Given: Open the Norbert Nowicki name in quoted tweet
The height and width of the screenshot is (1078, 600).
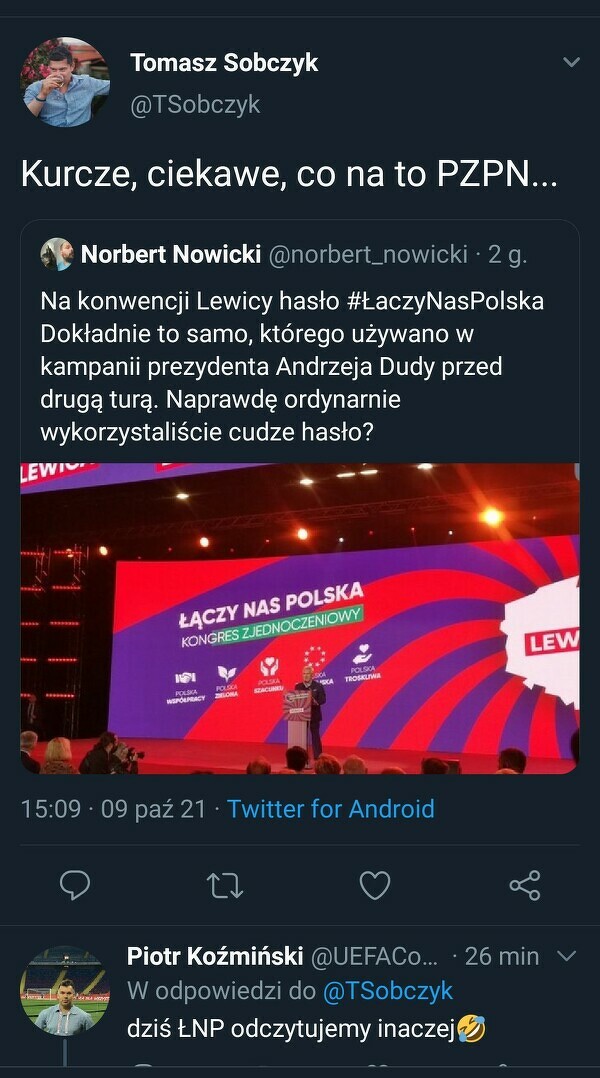Looking at the screenshot, I should [171, 254].
